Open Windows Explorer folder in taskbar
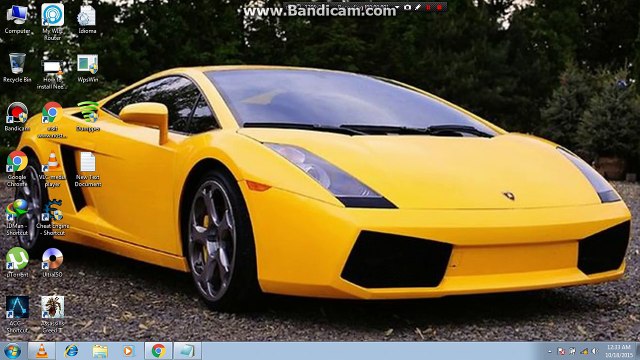The image size is (640, 360). coord(100,351)
